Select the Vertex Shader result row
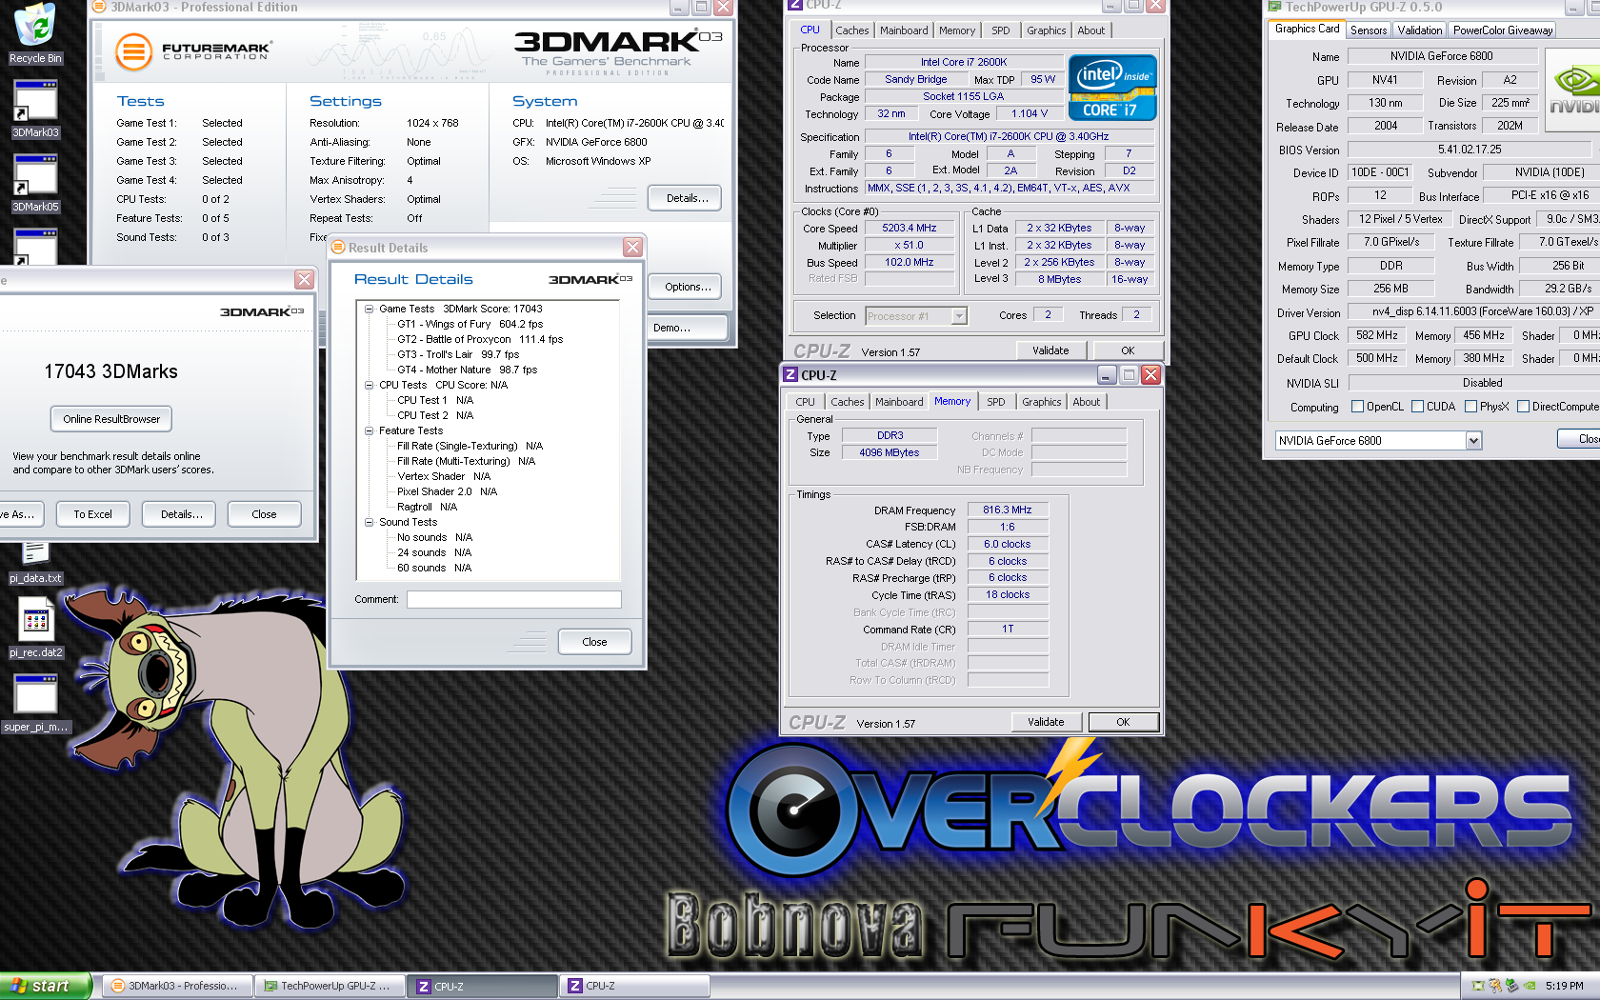 point(443,477)
